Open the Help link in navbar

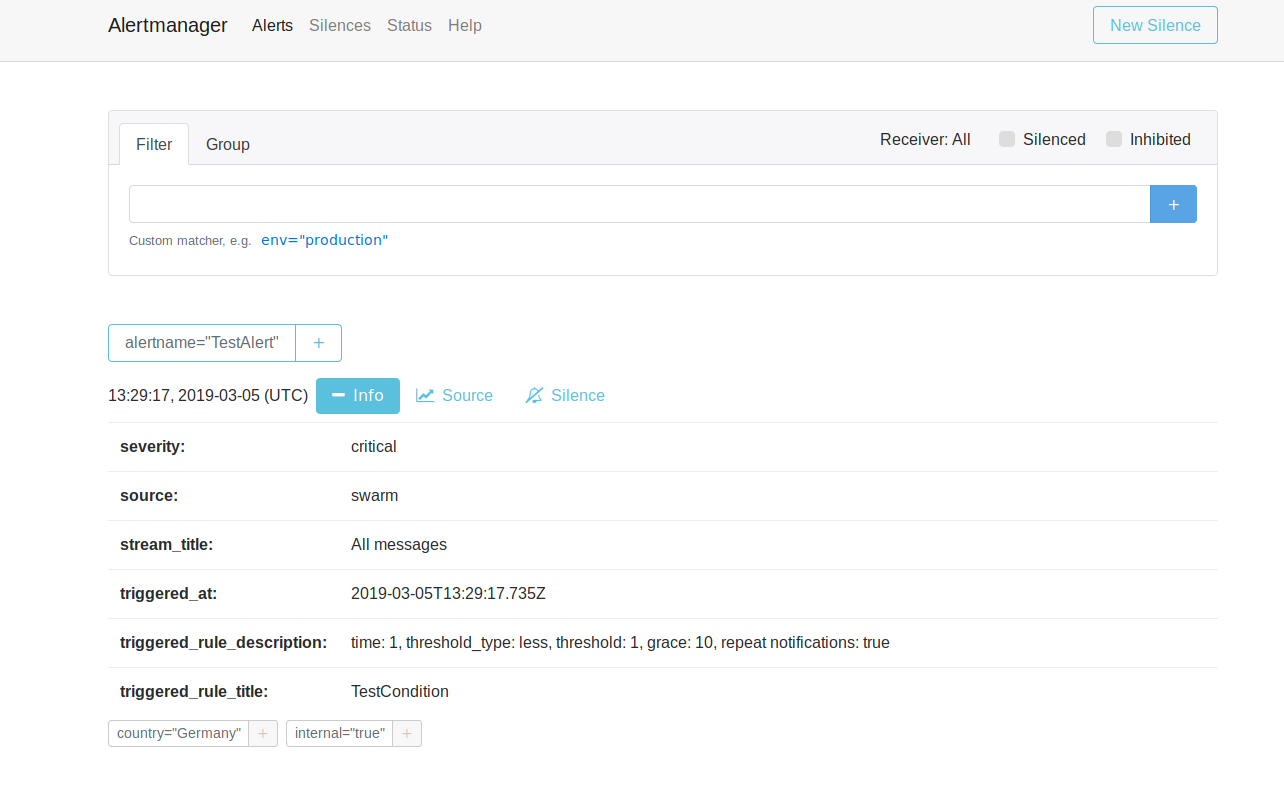[x=465, y=26]
